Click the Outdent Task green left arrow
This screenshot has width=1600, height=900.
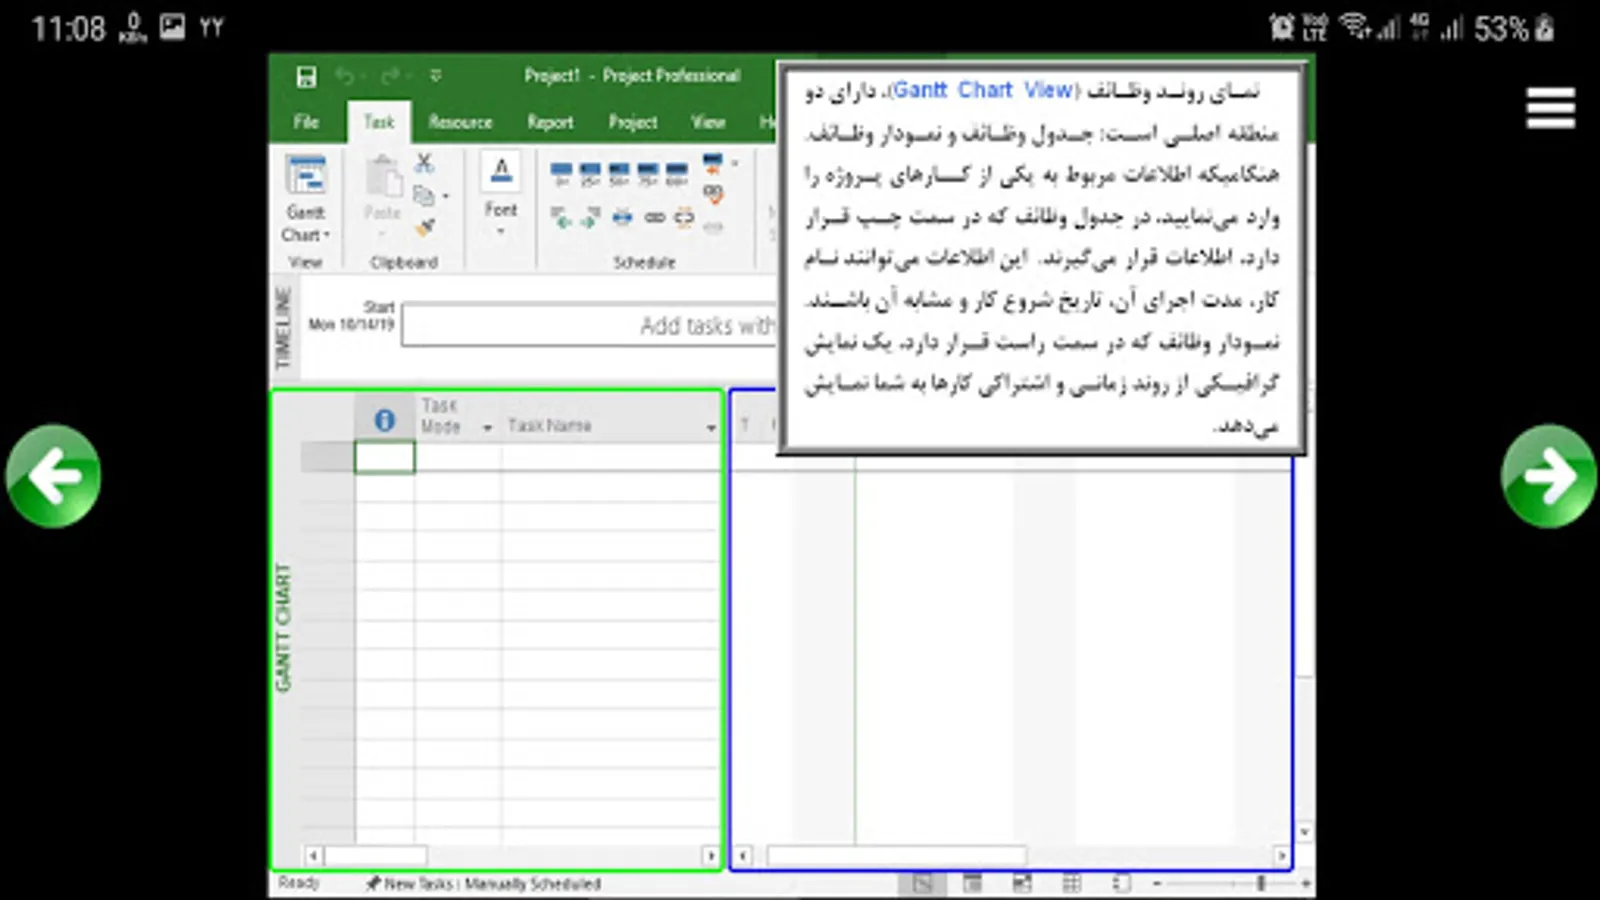pyautogui.click(x=562, y=217)
